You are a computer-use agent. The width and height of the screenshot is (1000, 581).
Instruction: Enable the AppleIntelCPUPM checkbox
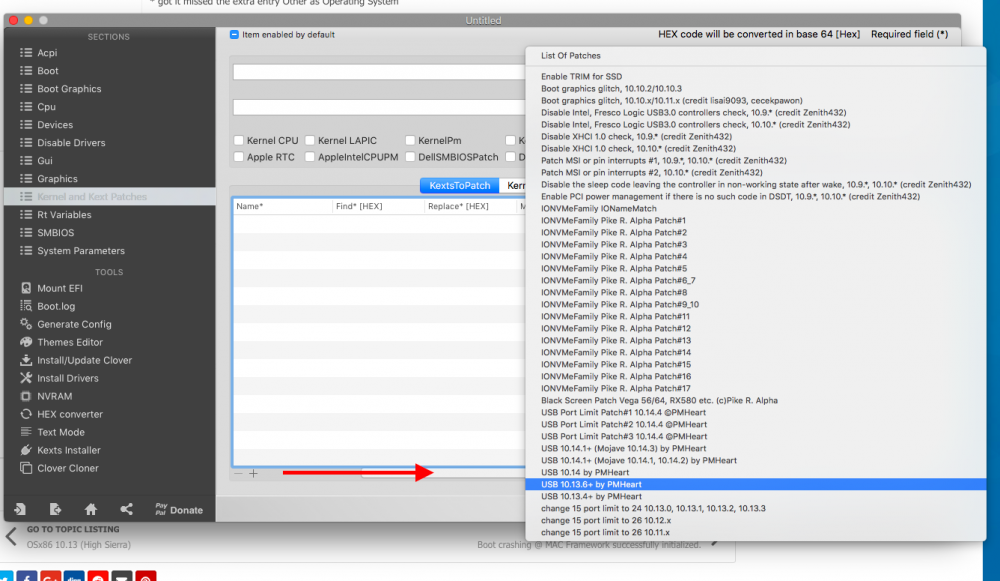click(310, 157)
